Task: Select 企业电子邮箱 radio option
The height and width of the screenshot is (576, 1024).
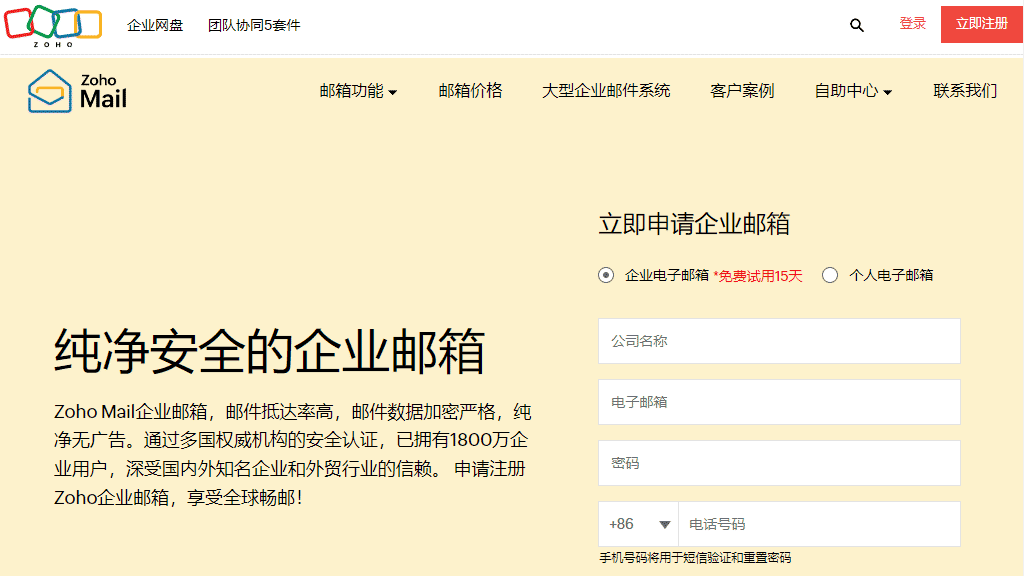Action: [x=606, y=276]
